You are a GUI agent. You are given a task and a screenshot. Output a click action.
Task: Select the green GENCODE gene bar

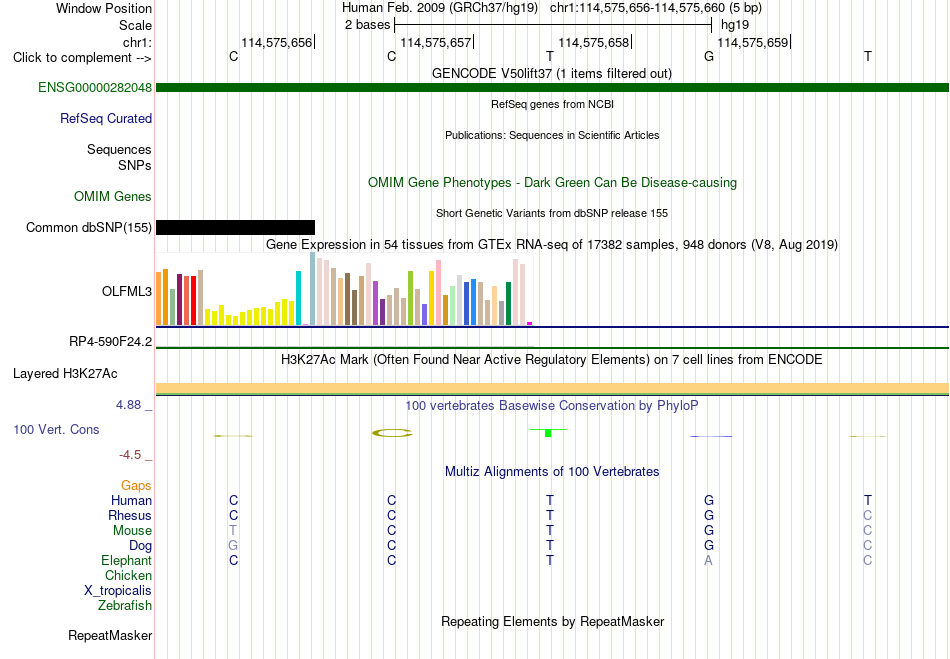point(552,87)
